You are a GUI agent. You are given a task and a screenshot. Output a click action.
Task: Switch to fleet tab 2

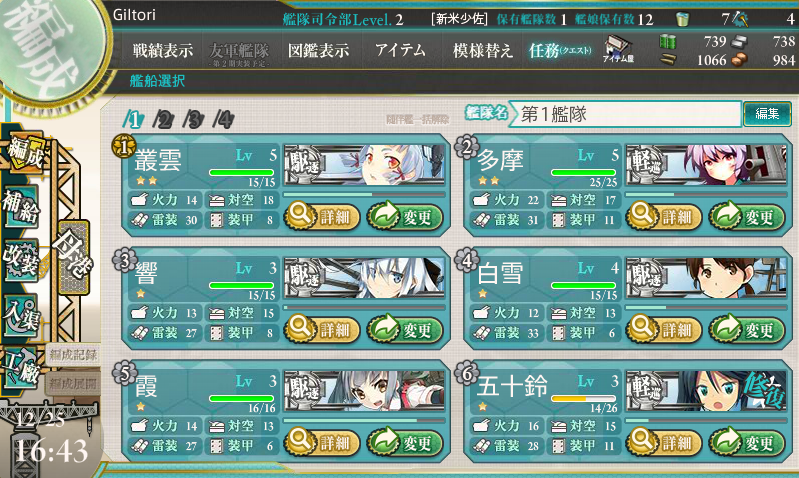click(x=163, y=120)
